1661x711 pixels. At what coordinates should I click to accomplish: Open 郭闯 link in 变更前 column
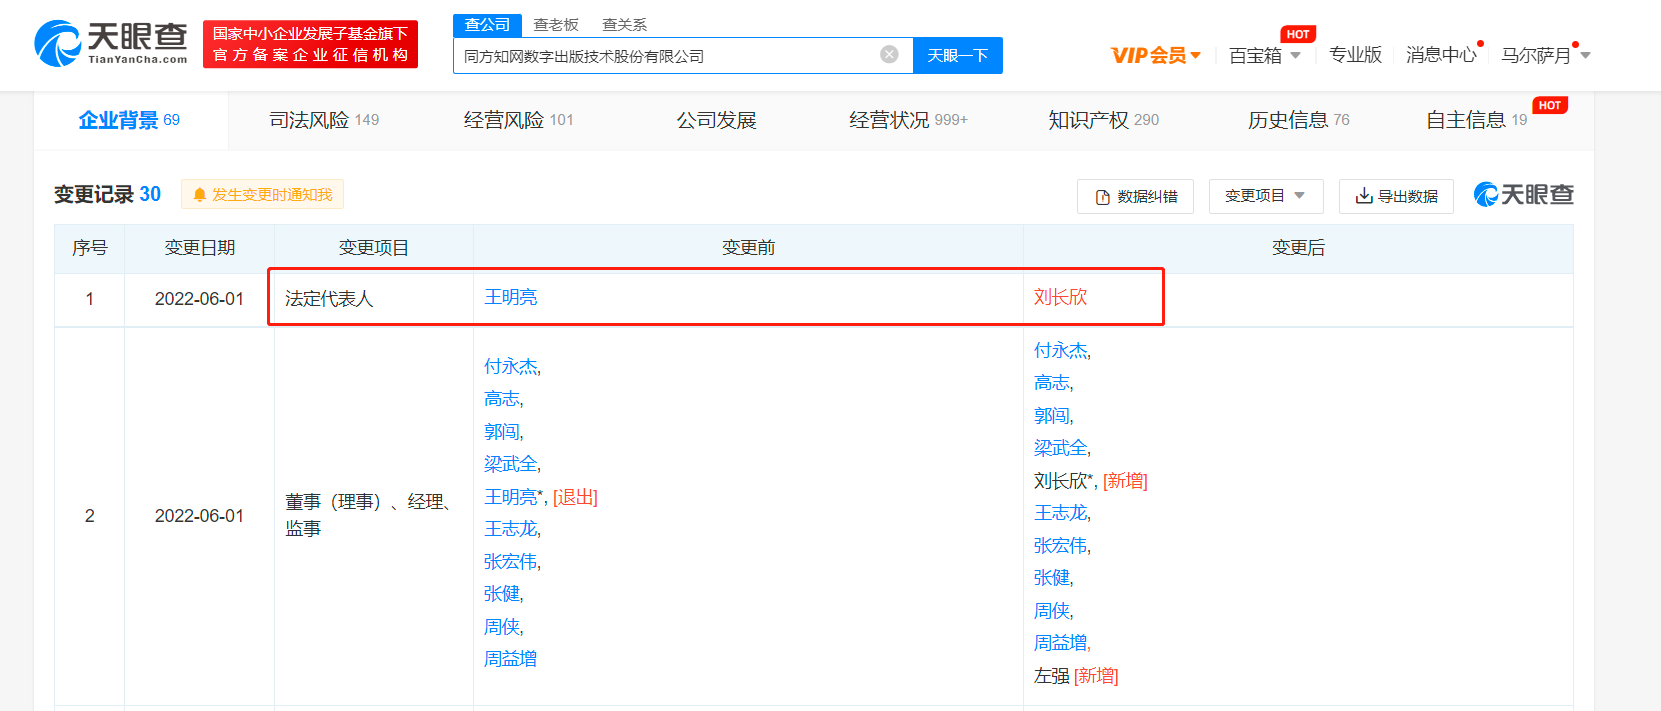pyautogui.click(x=502, y=431)
